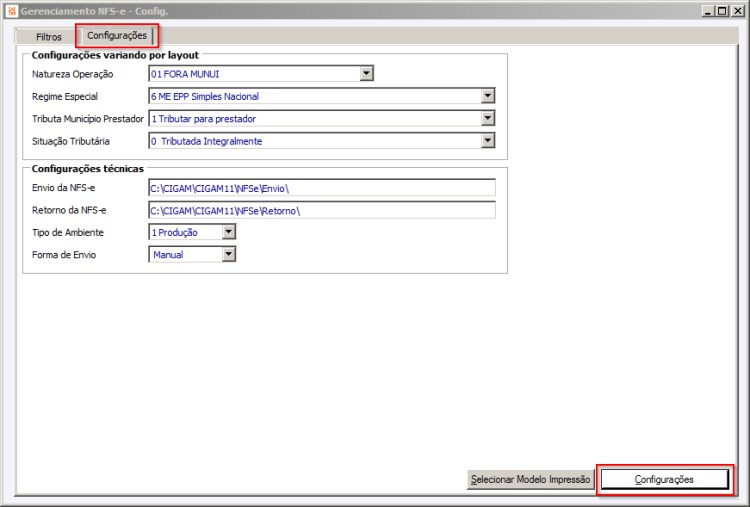This screenshot has width=750, height=507.
Task: Click the 'Envio da NFS-e' label
Action: click(x=63, y=187)
